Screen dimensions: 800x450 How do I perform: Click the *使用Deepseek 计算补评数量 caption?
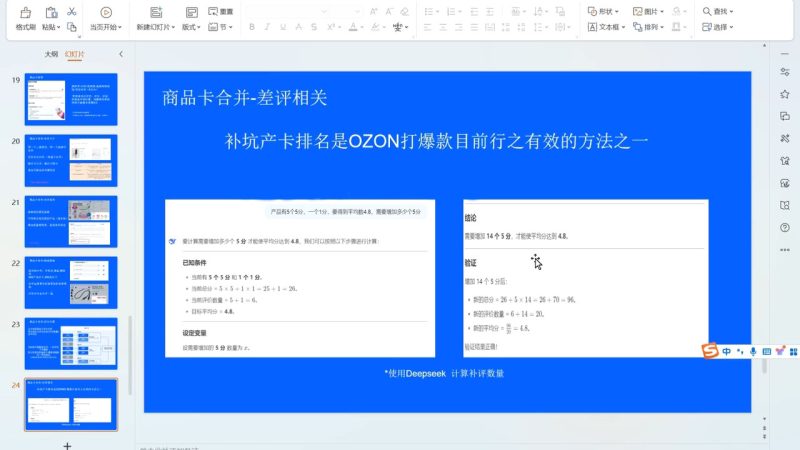444,373
